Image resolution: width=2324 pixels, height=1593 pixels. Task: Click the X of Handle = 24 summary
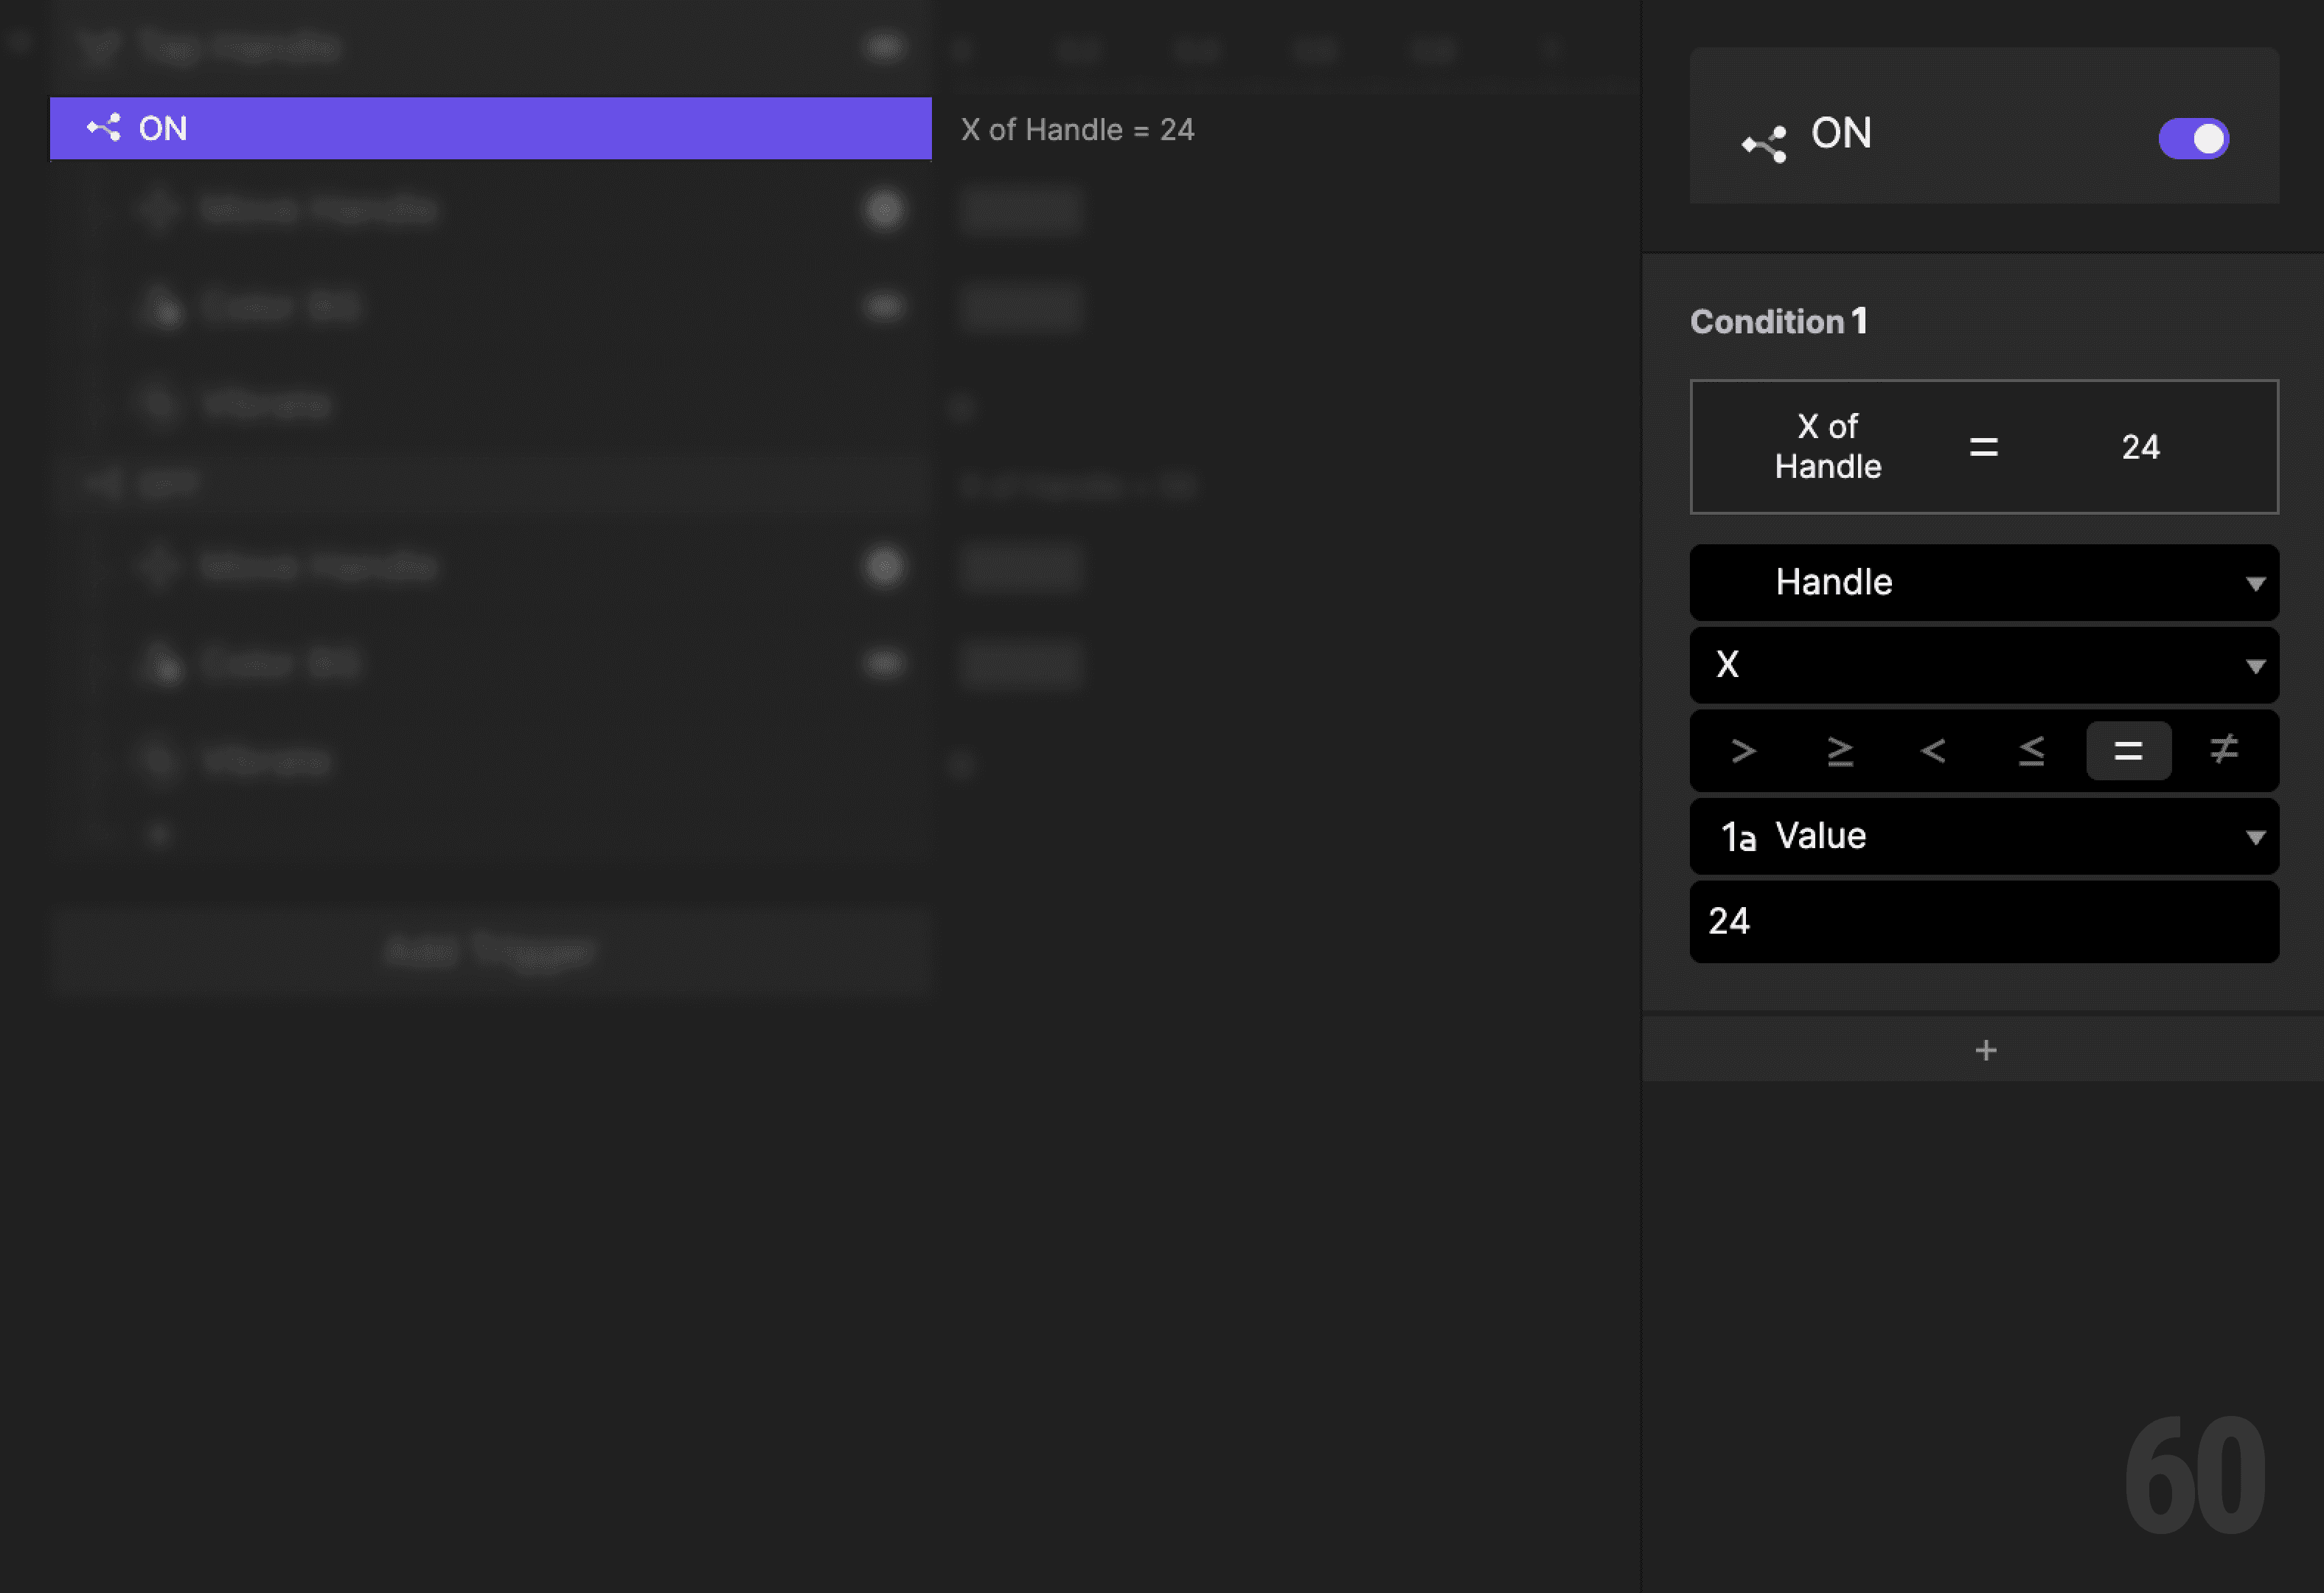(1078, 129)
